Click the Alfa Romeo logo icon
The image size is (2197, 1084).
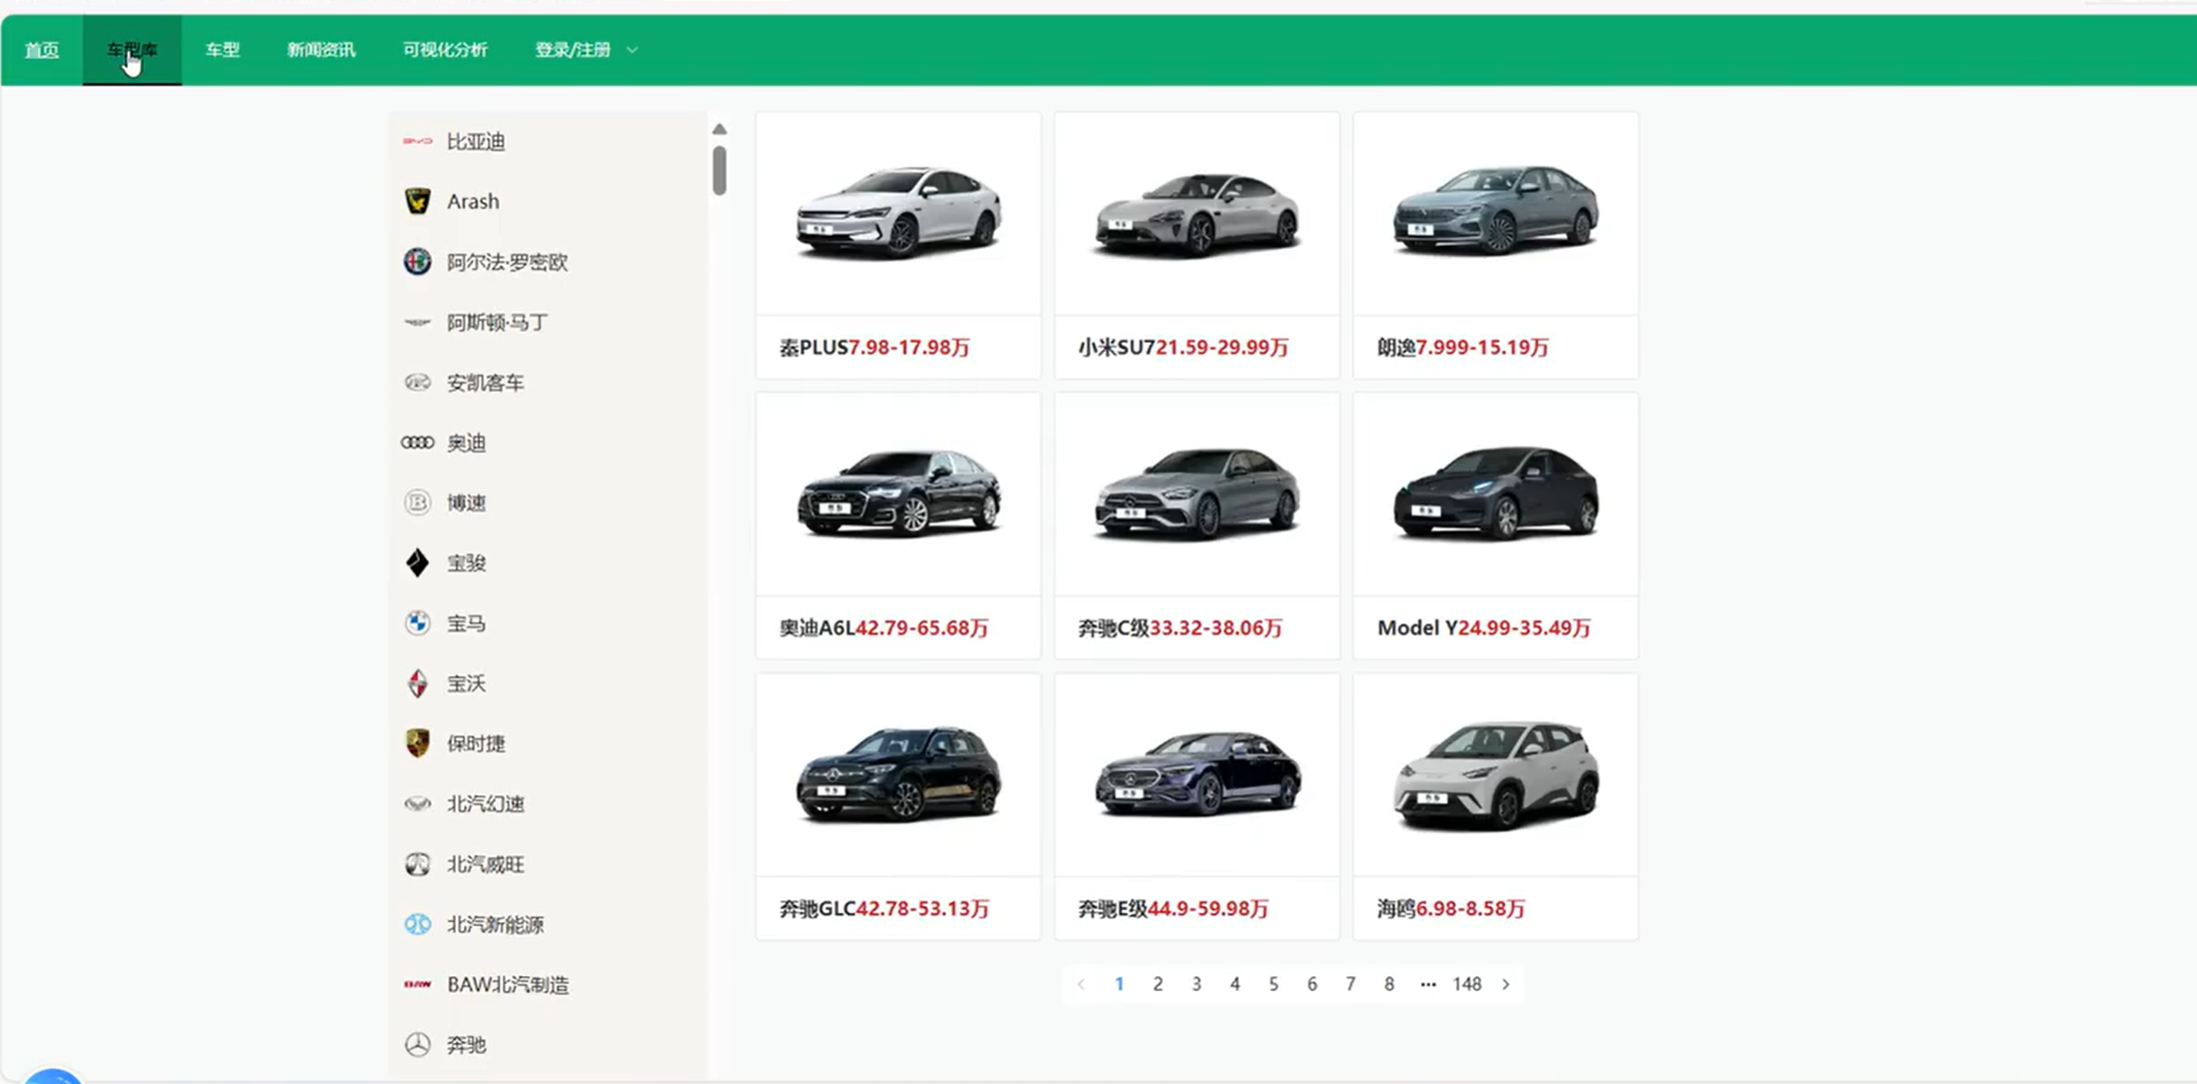417,262
